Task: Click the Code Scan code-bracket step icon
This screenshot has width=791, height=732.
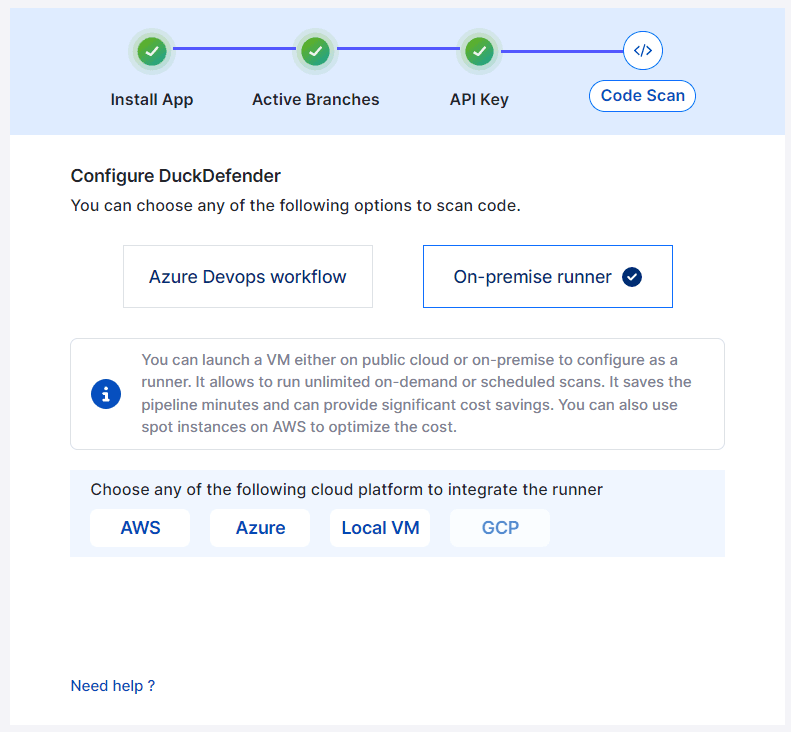Action: pyautogui.click(x=643, y=50)
